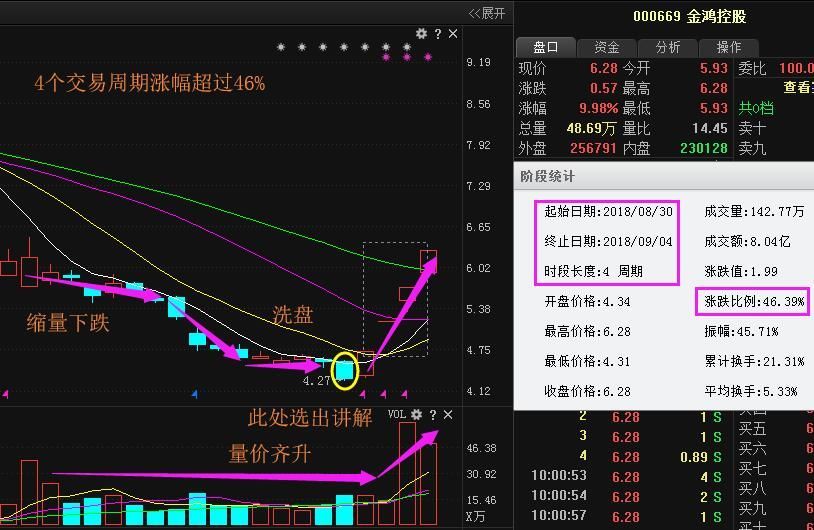Click 累计换手 21.31% entry
The width and height of the screenshot is (814, 530).
(754, 361)
